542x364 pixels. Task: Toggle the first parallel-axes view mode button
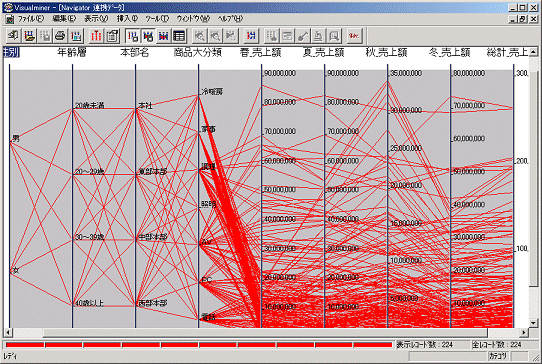pyautogui.click(x=132, y=36)
